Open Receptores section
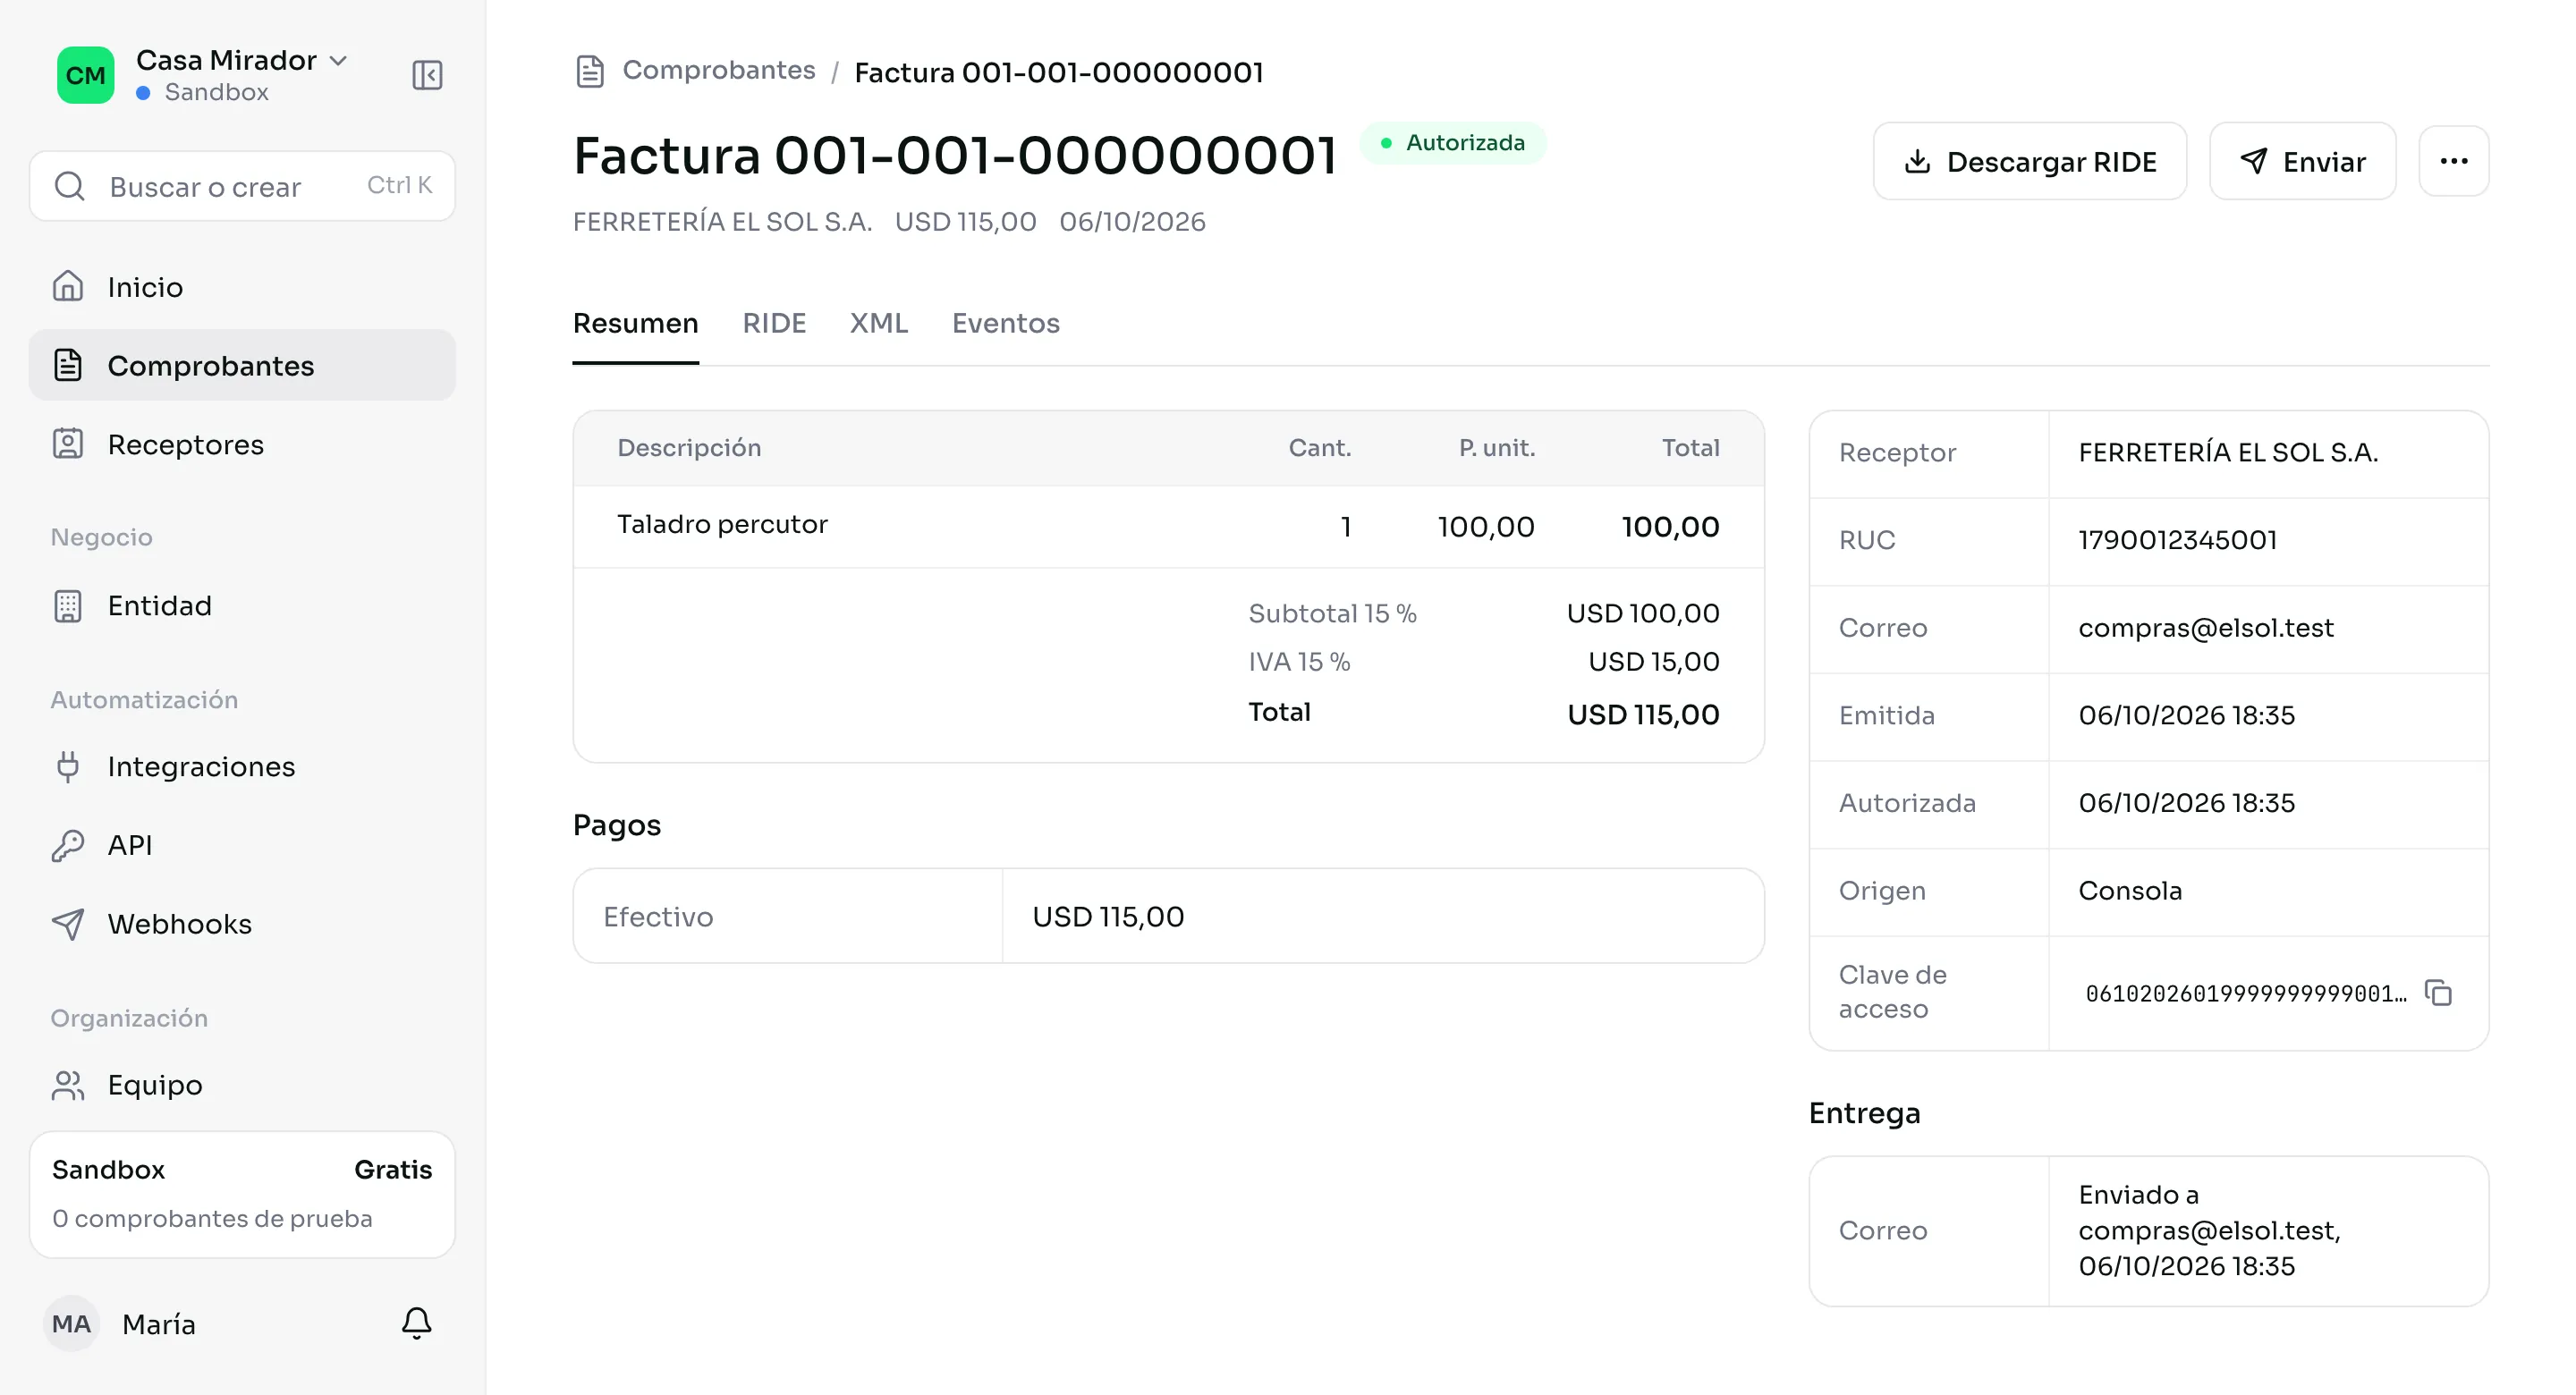Image resolution: width=2576 pixels, height=1395 pixels. pos(242,444)
